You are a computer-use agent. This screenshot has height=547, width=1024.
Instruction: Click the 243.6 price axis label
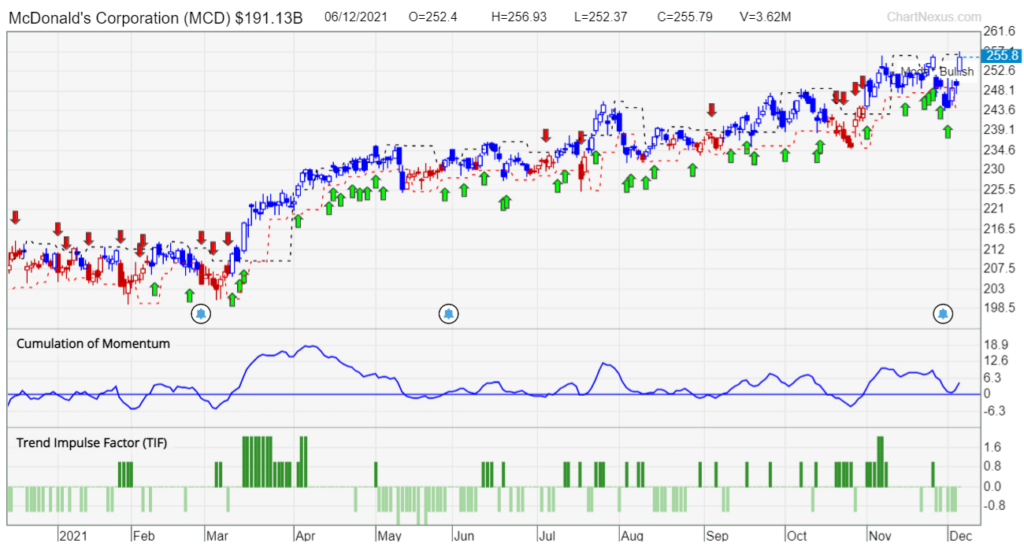[x=999, y=109]
